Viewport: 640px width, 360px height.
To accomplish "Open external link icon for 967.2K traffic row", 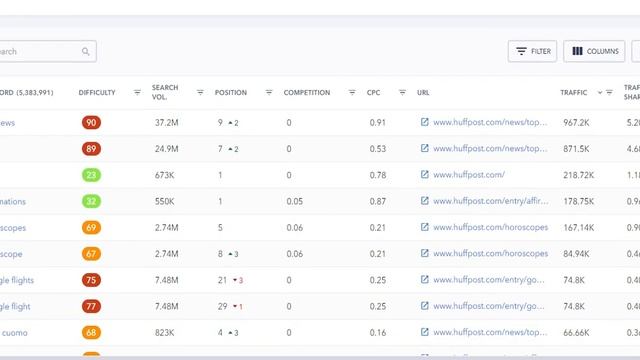I will point(424,122).
